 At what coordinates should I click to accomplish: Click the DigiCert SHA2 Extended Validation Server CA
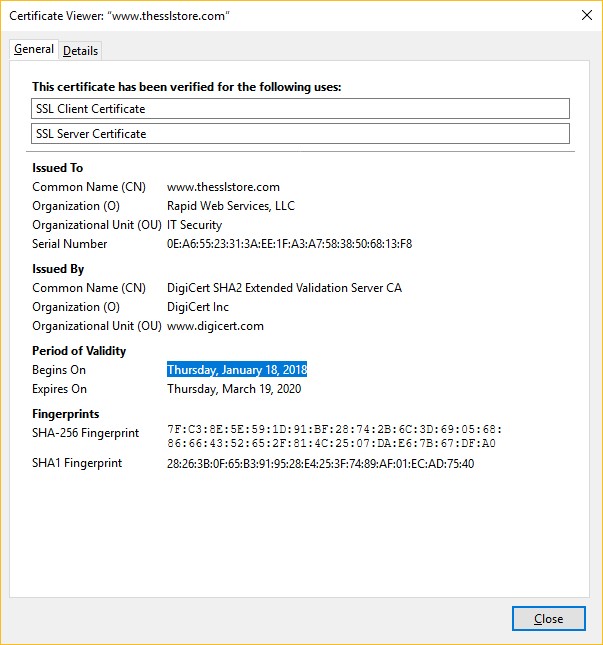coord(284,288)
